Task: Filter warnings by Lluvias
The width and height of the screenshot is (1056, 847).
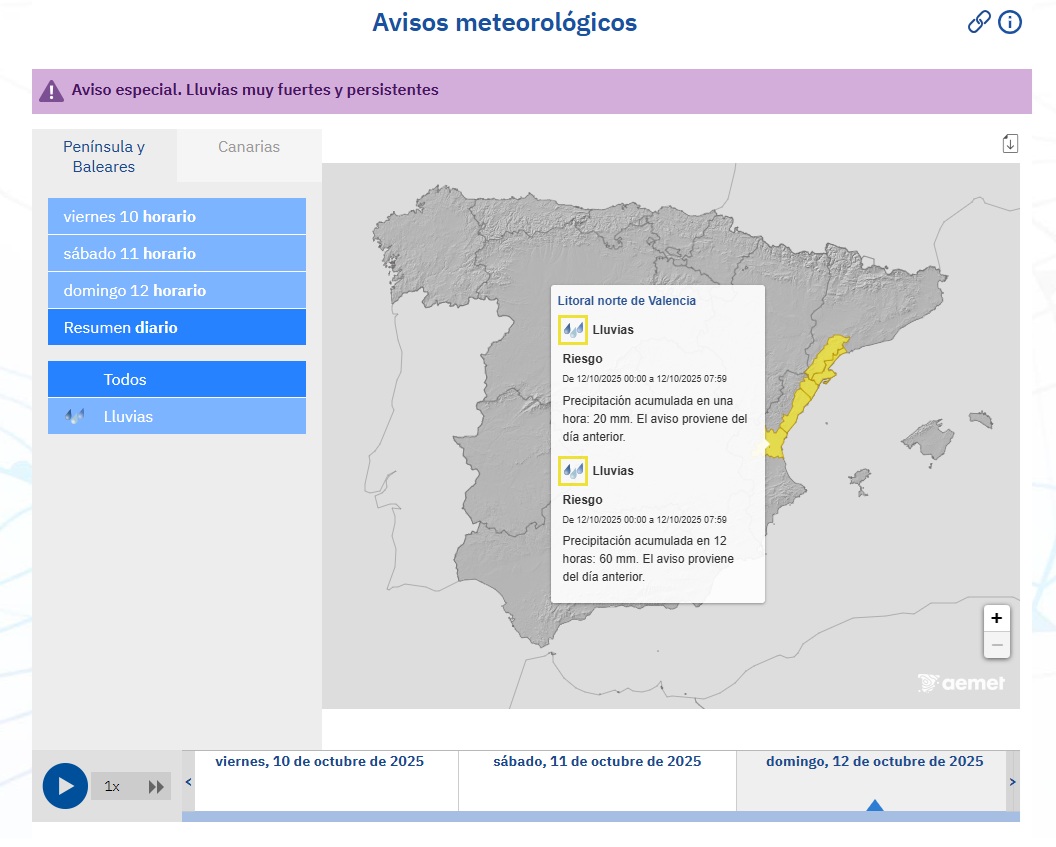Action: 177,417
